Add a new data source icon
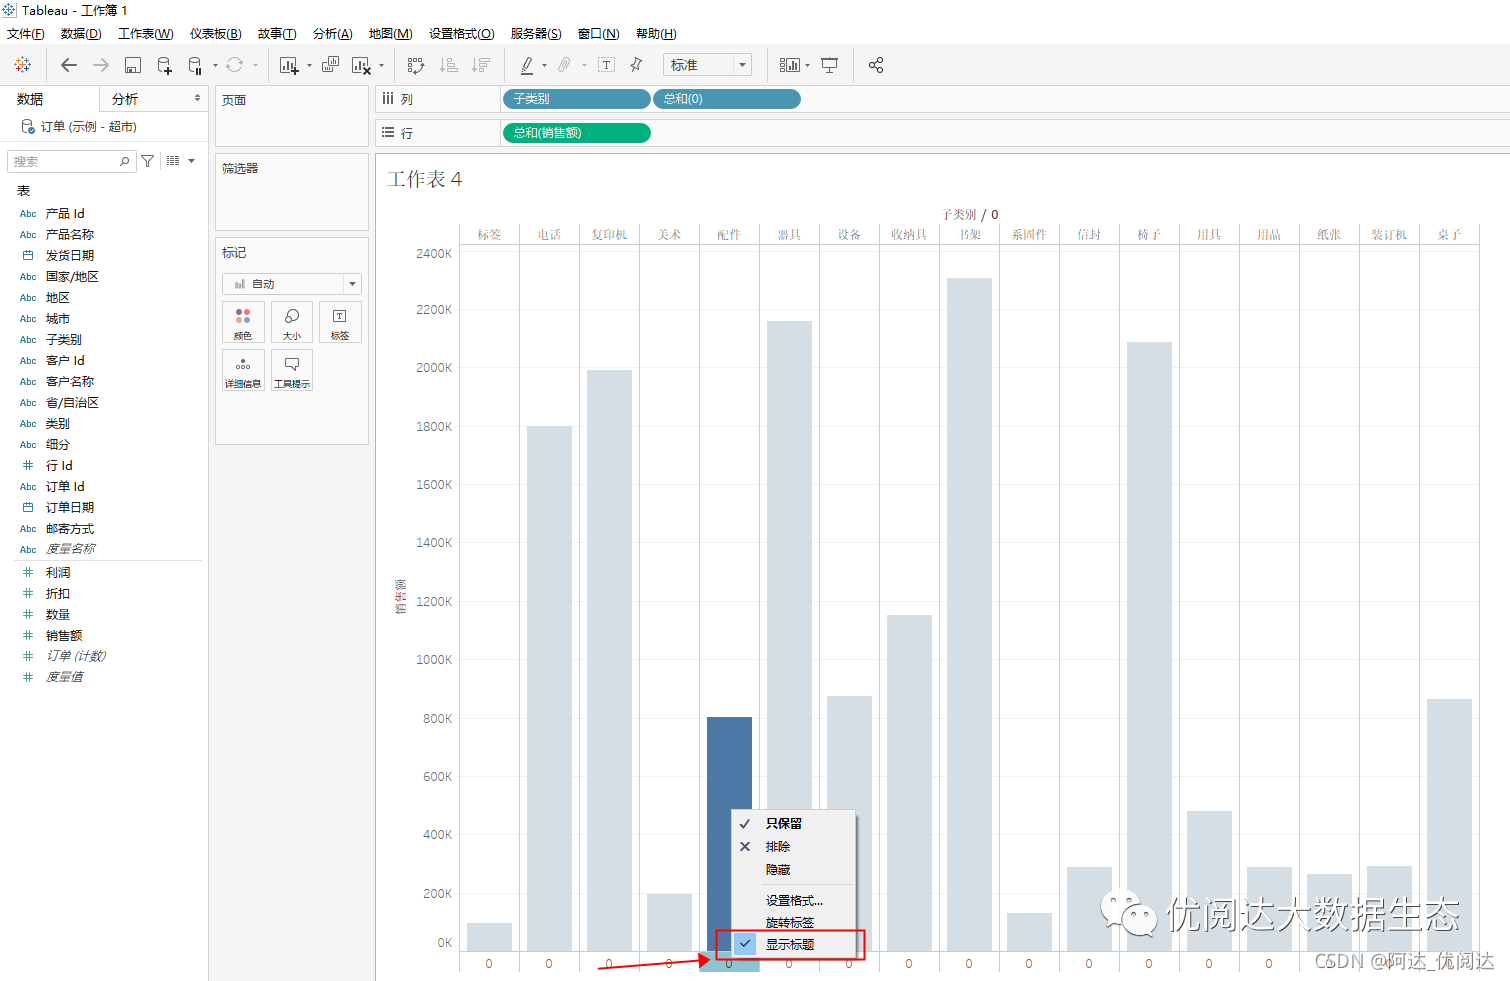 click(164, 65)
